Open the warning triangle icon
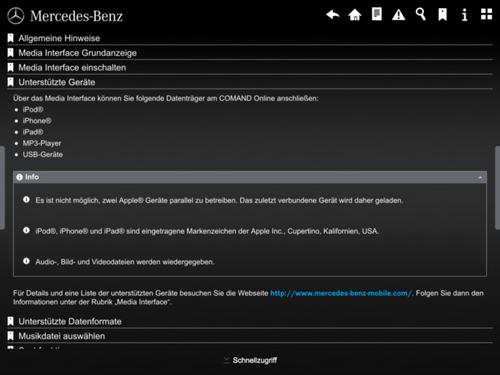Image resolution: width=500 pixels, height=375 pixels. (x=398, y=15)
